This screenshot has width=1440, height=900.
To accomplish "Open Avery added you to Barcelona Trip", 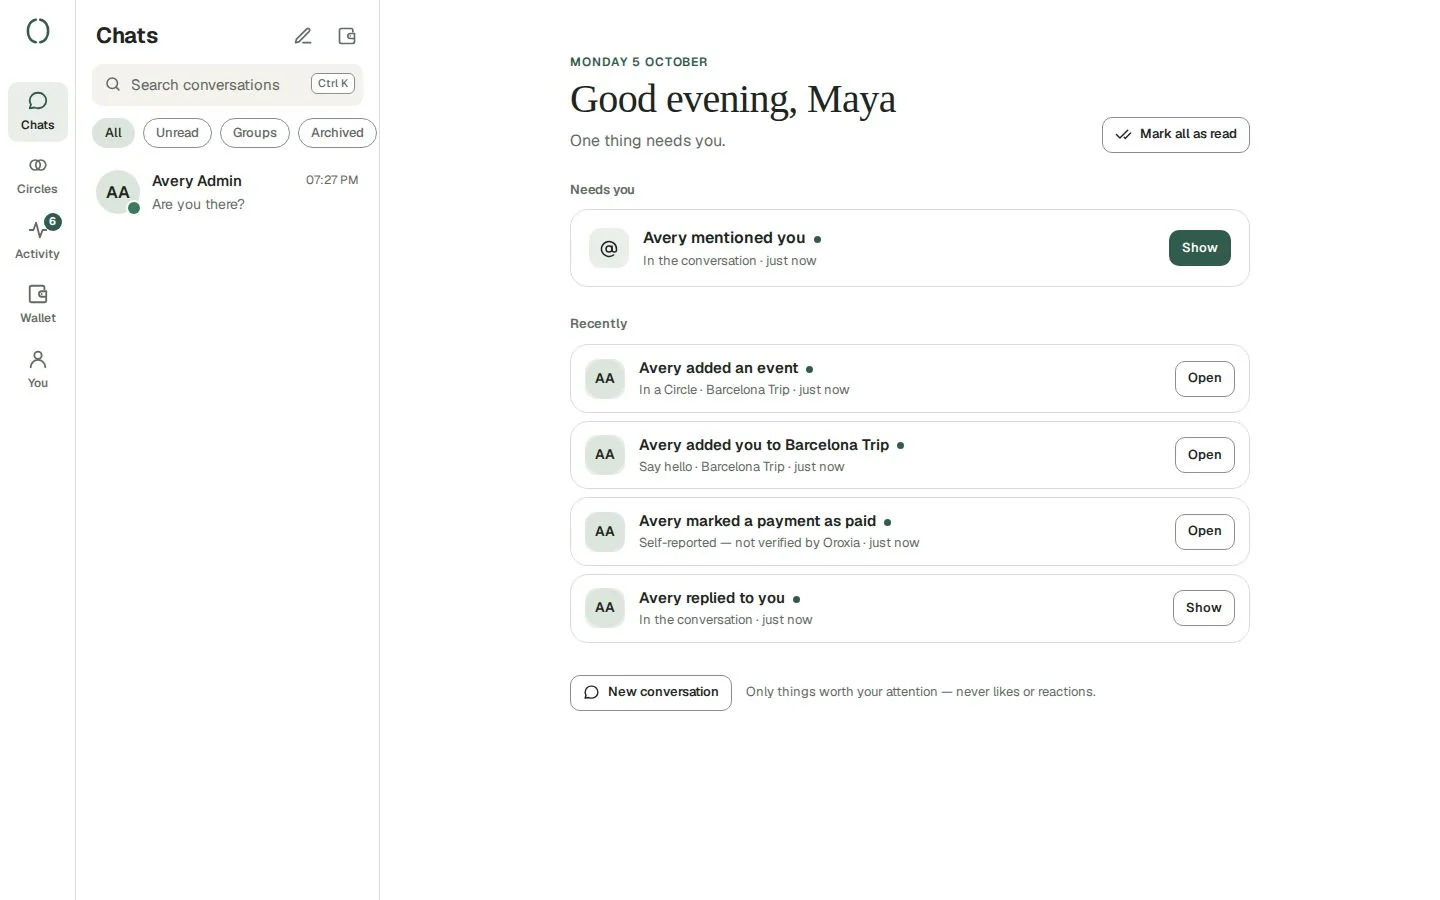I will coord(1205,455).
